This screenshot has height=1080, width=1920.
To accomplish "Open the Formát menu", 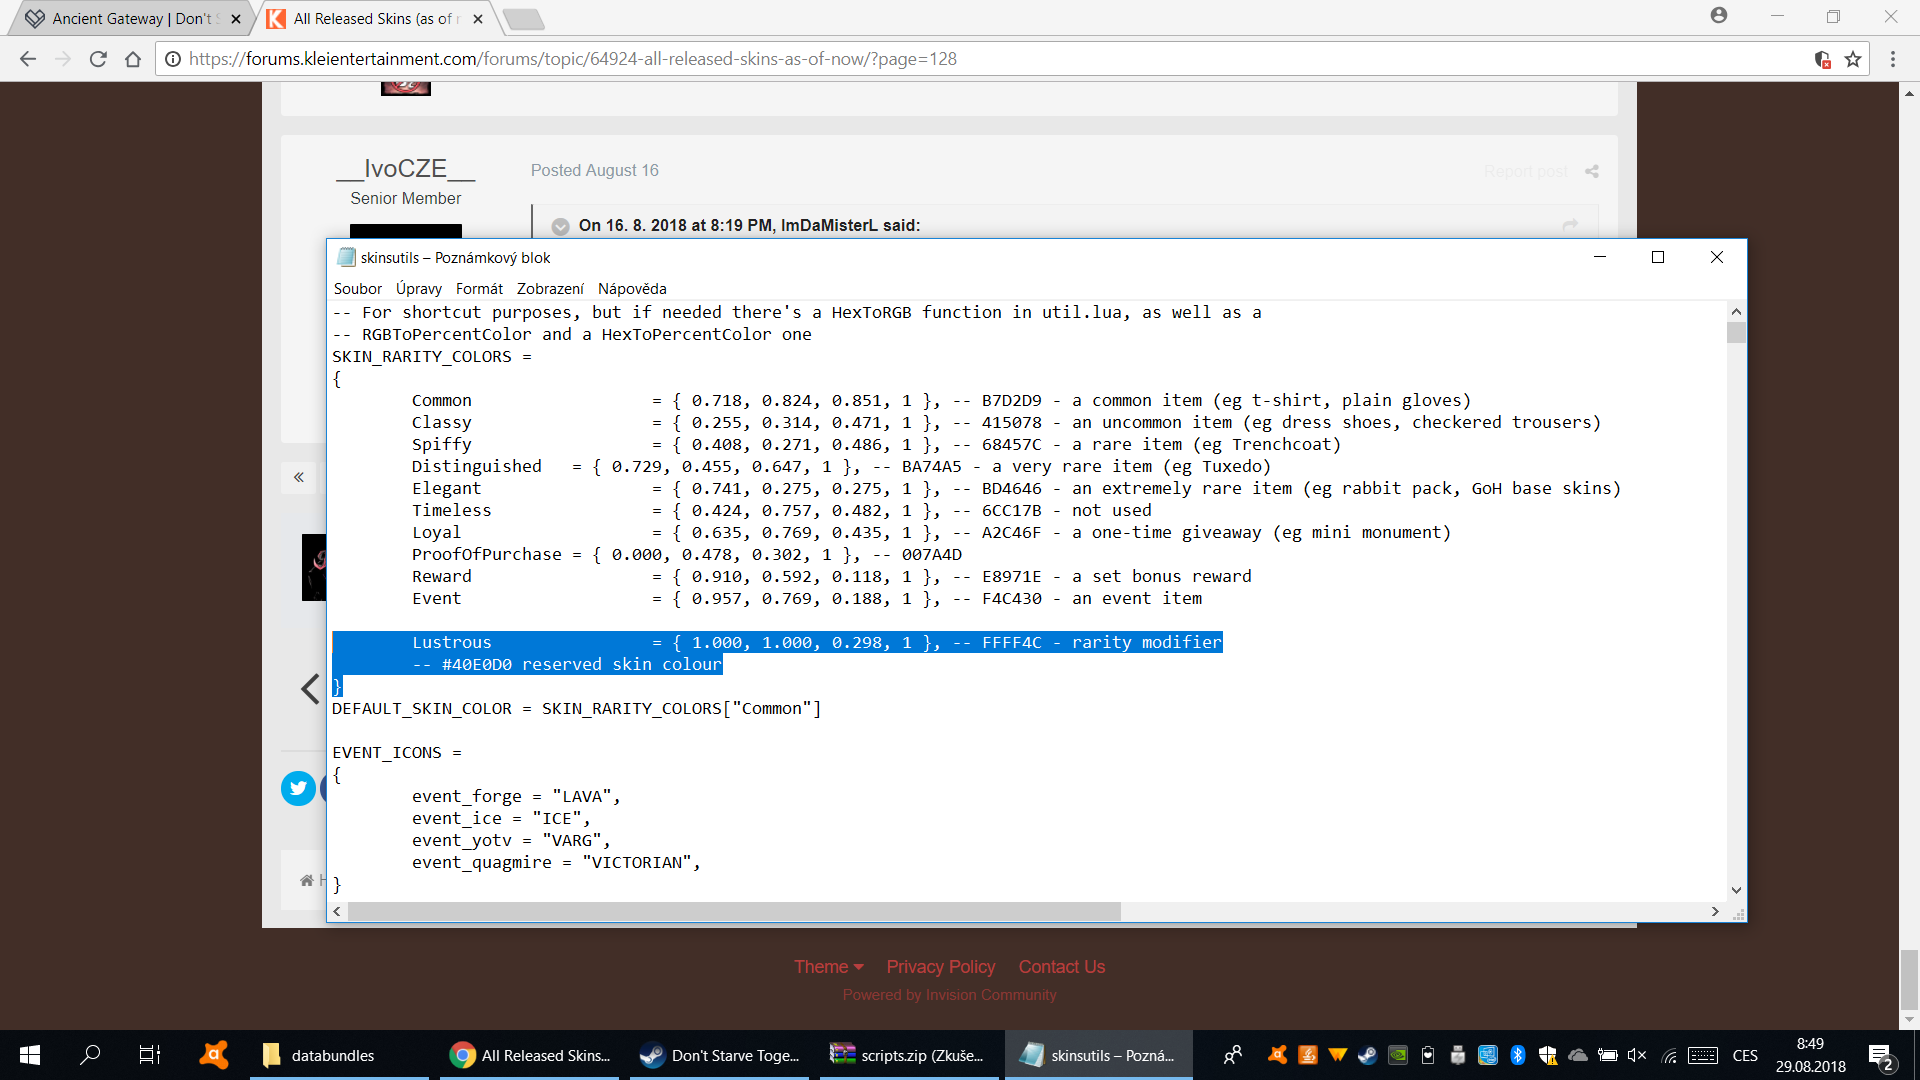I will (x=479, y=289).
